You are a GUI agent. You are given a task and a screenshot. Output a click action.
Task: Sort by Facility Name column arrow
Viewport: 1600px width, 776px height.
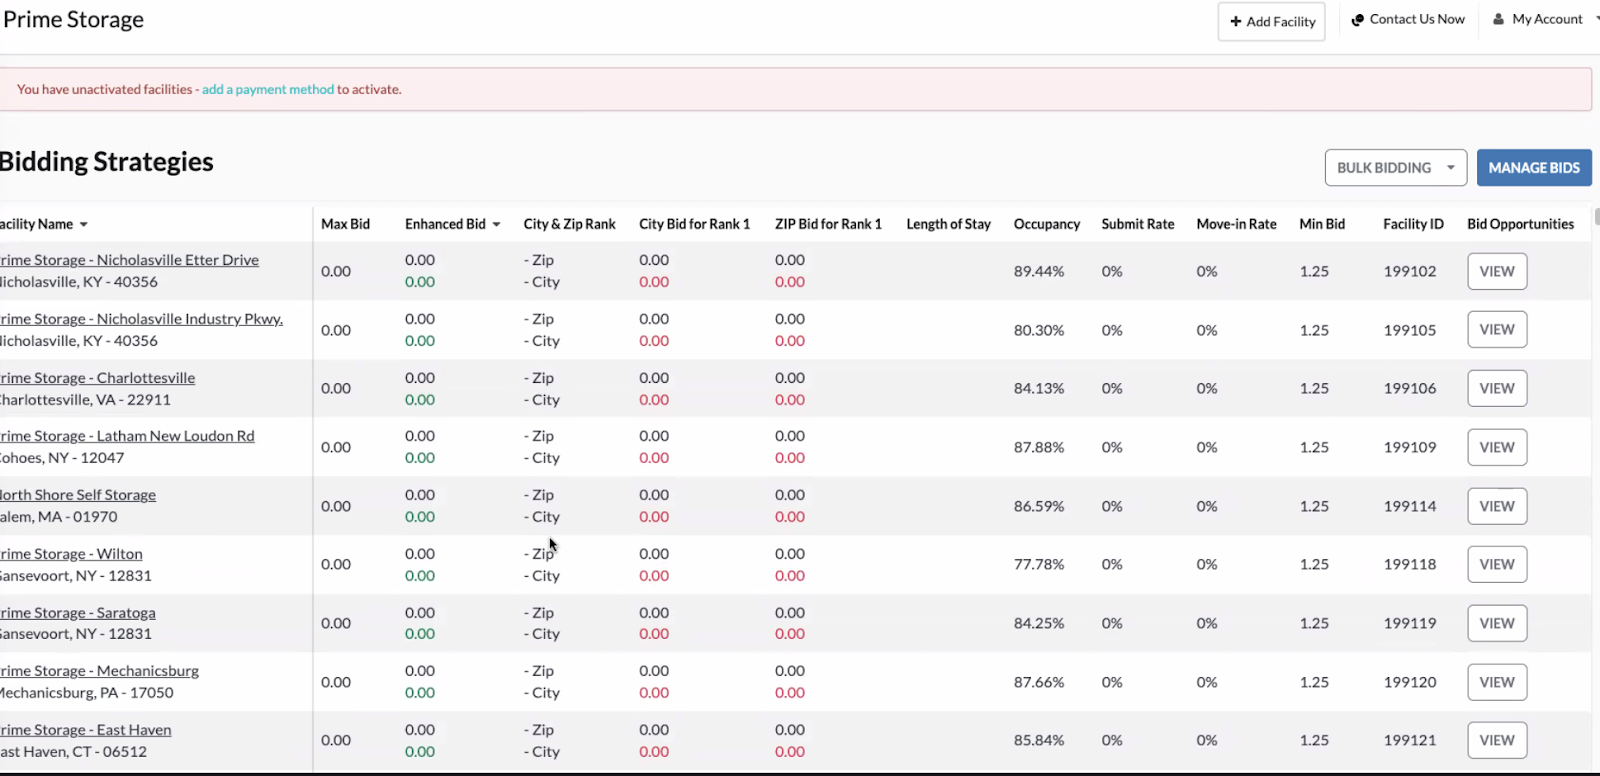pyautogui.click(x=84, y=224)
